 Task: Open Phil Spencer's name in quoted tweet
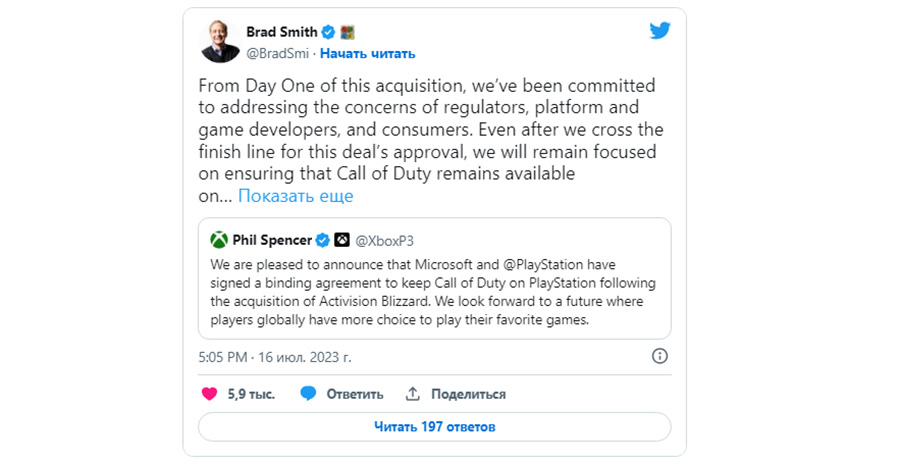click(272, 240)
